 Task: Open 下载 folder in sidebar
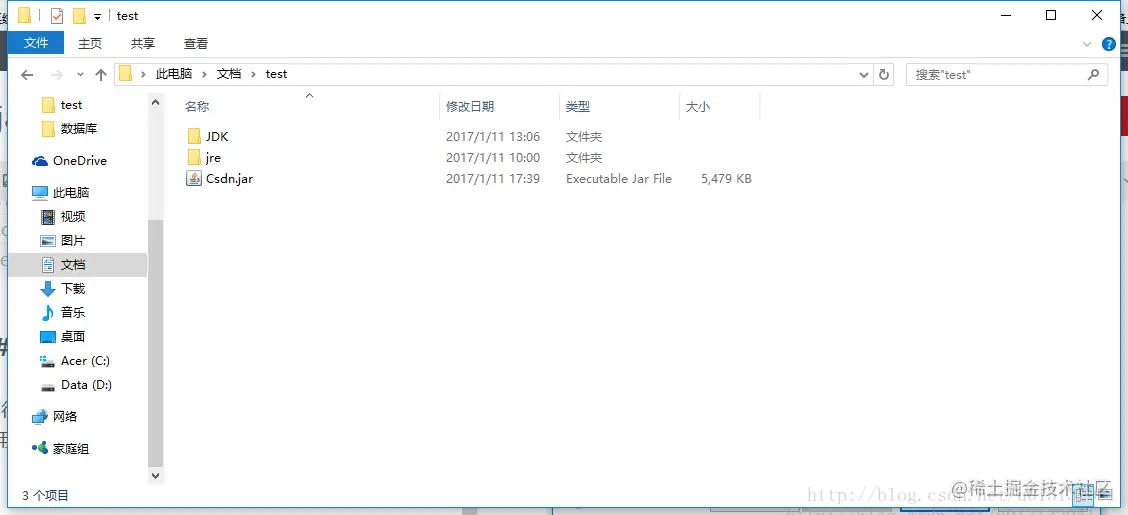[x=73, y=288]
